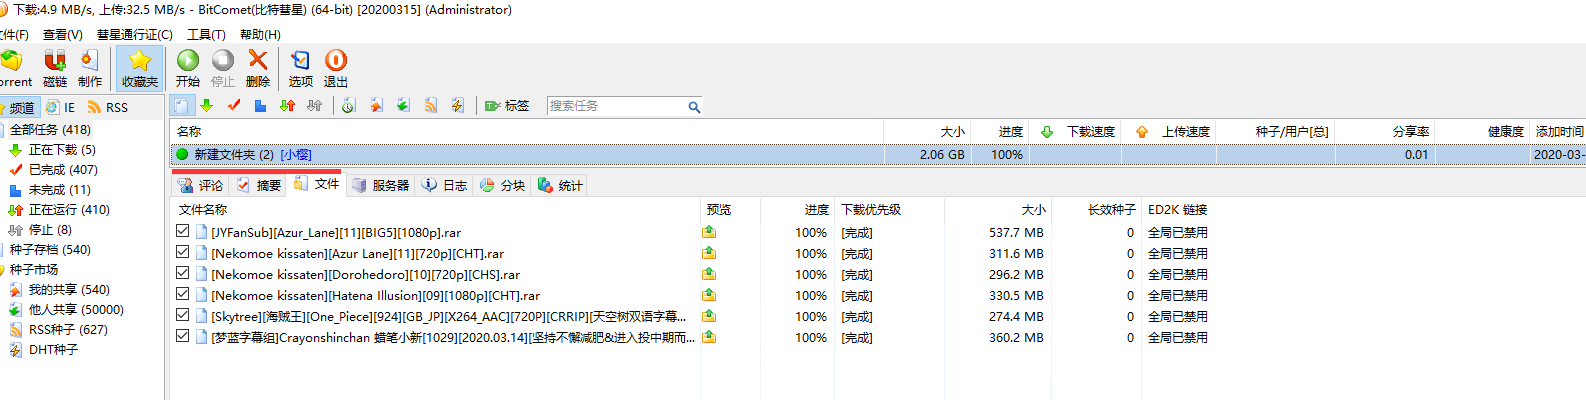
Task: Filter by incomplete blue flag icon
Action: pos(260,106)
